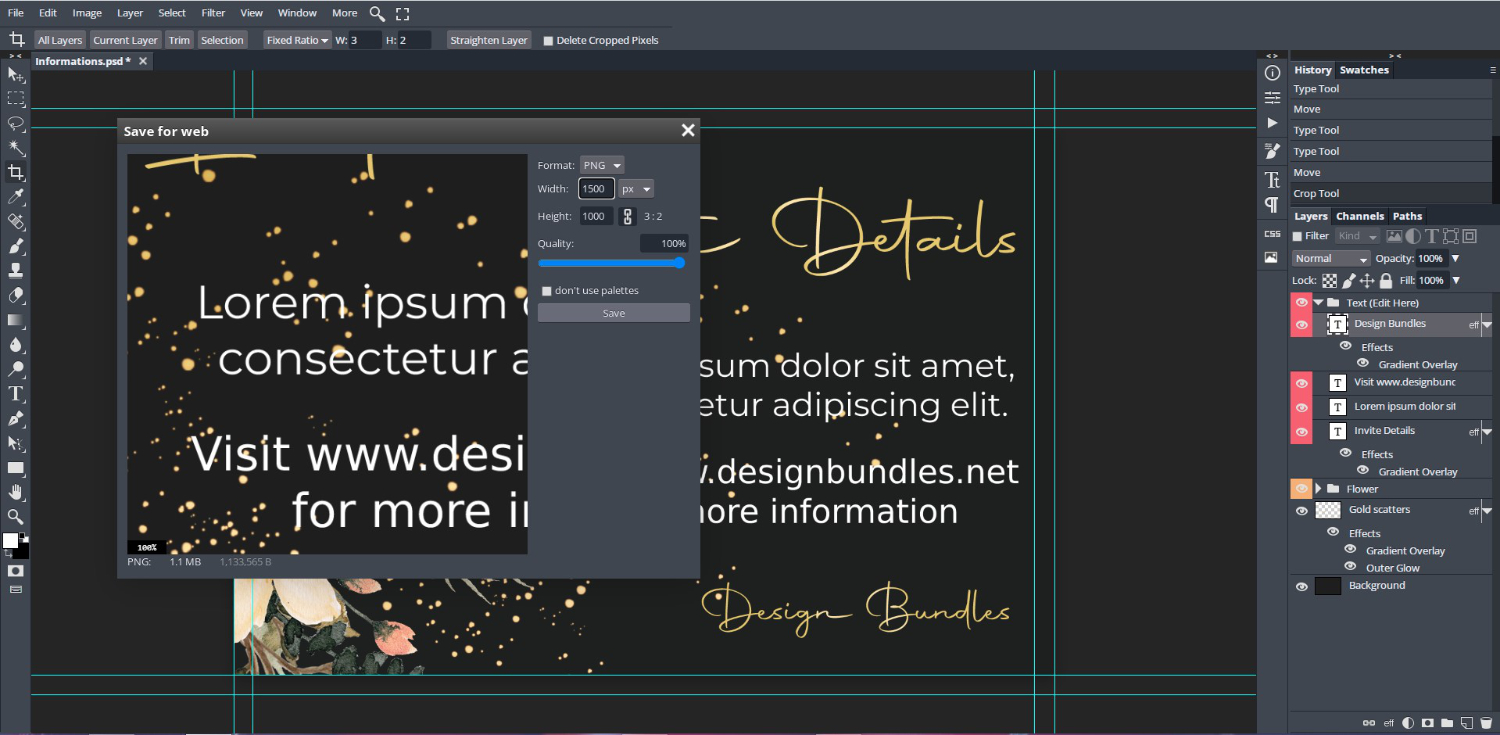Open the Properties sliders panel icon
This screenshot has height=735, width=1500.
coord(1272,97)
